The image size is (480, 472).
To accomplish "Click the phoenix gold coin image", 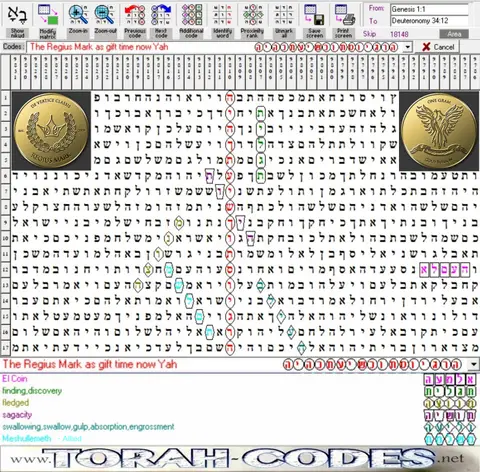I will point(439,131).
